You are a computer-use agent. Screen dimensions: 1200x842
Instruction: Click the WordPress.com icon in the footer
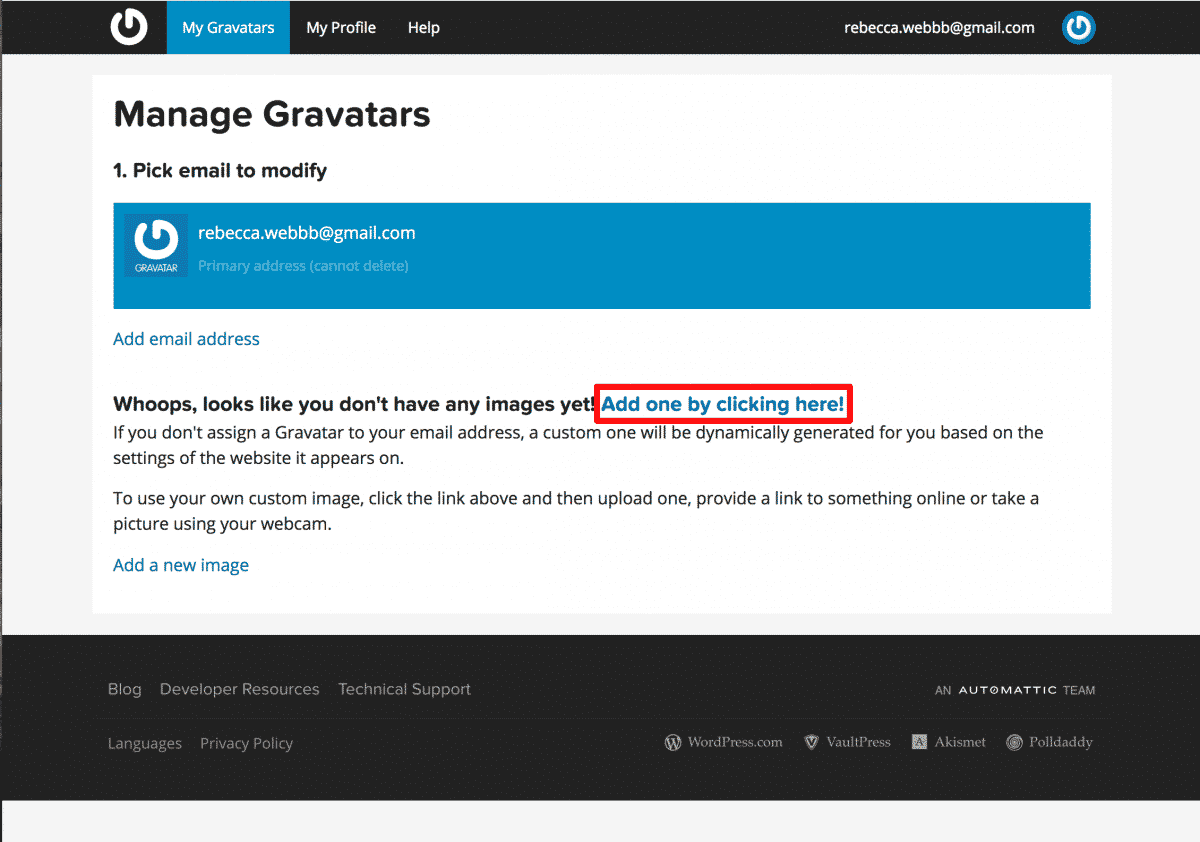673,742
